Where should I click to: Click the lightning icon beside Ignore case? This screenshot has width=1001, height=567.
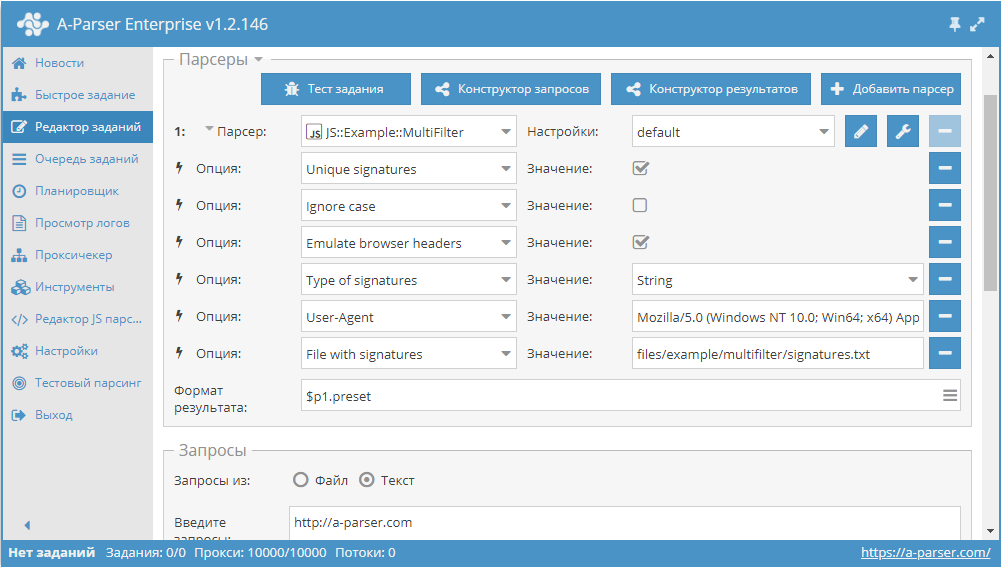179,205
